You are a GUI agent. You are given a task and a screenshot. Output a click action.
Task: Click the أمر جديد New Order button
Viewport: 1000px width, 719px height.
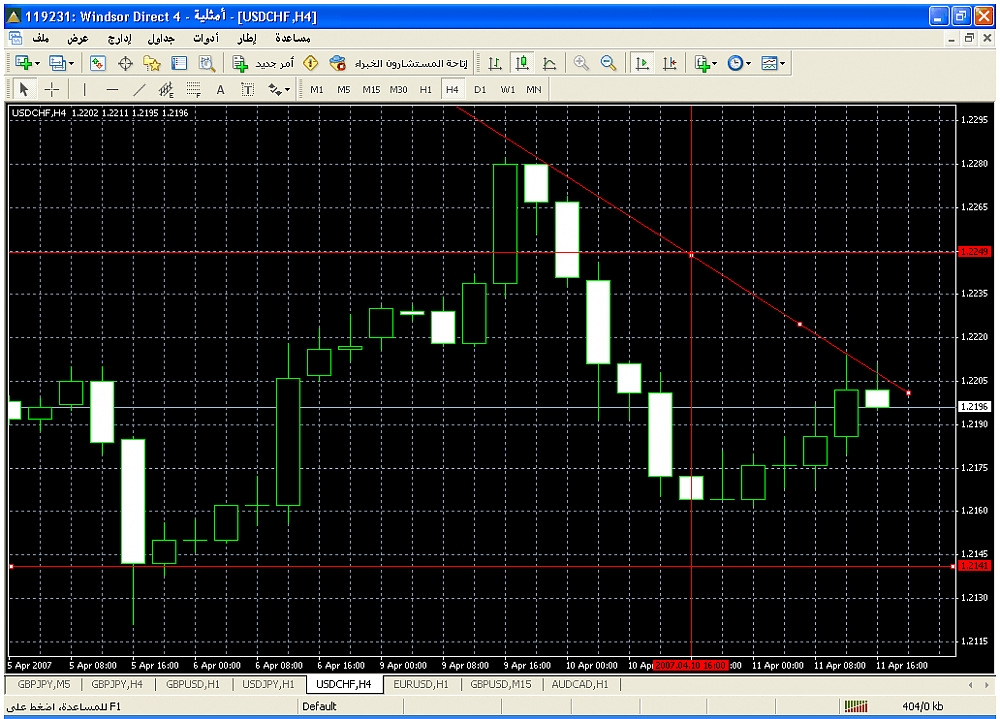[264, 63]
